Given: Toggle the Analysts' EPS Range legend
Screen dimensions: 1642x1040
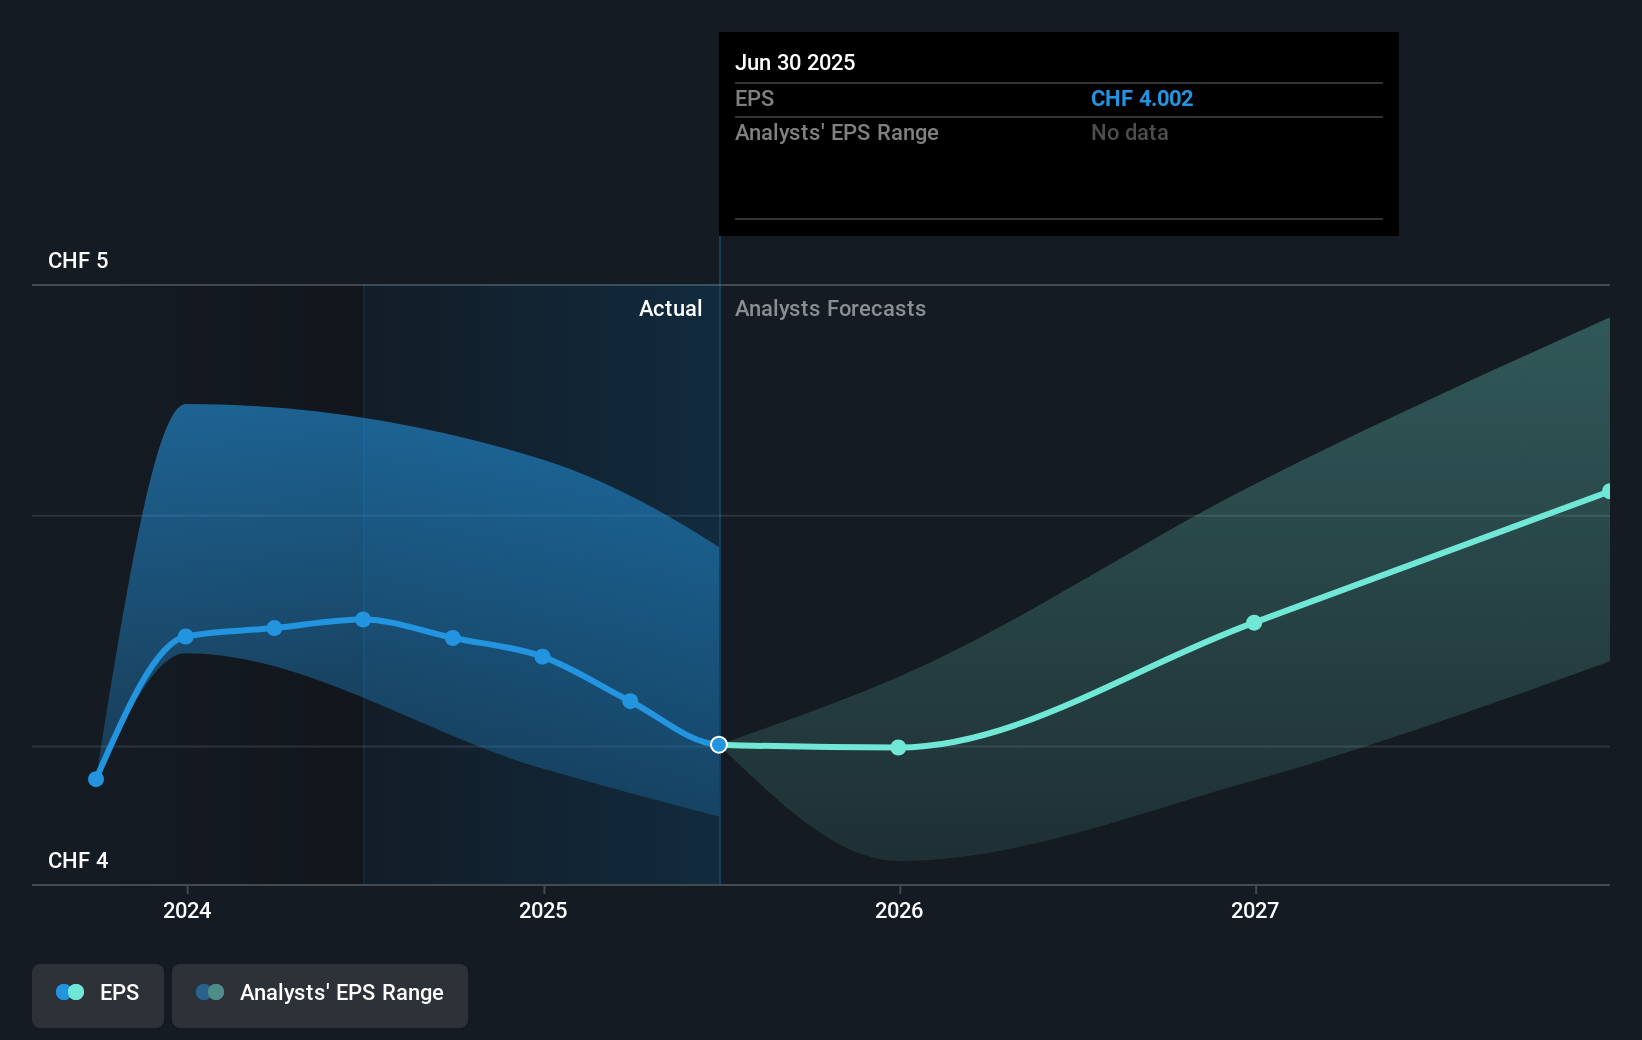Looking at the screenshot, I should 320,993.
